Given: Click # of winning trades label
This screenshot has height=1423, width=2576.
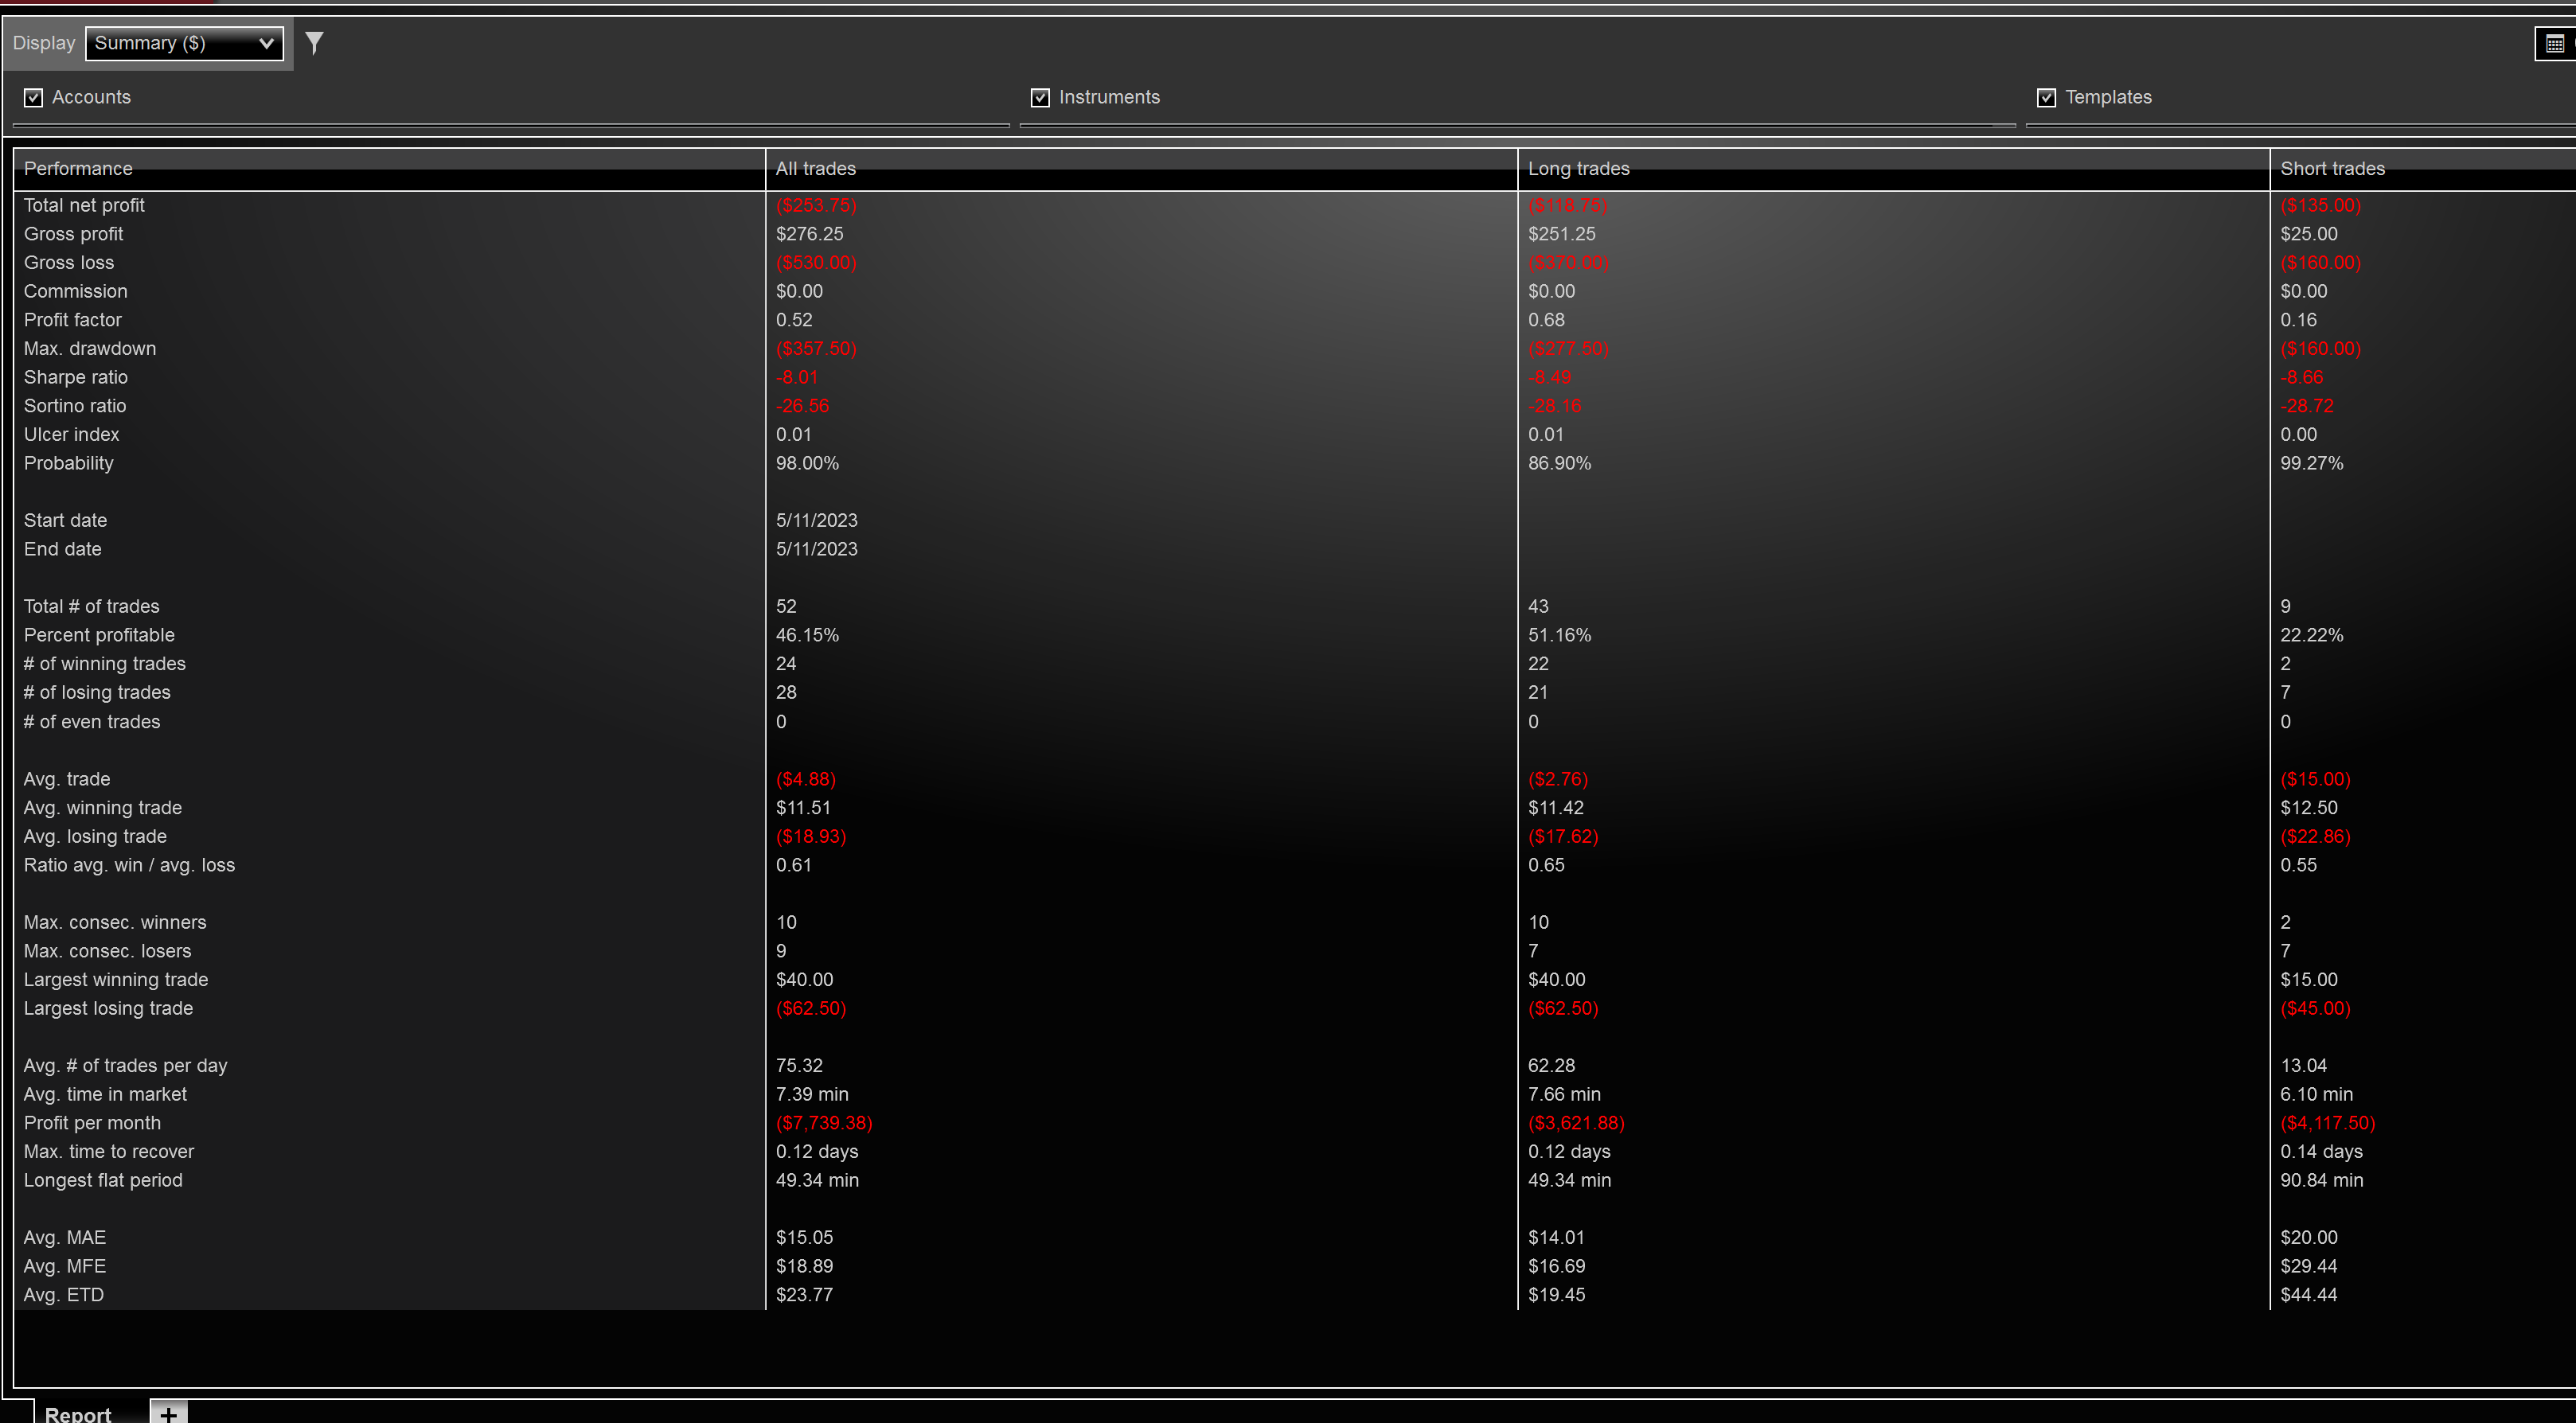Looking at the screenshot, I should 105,664.
